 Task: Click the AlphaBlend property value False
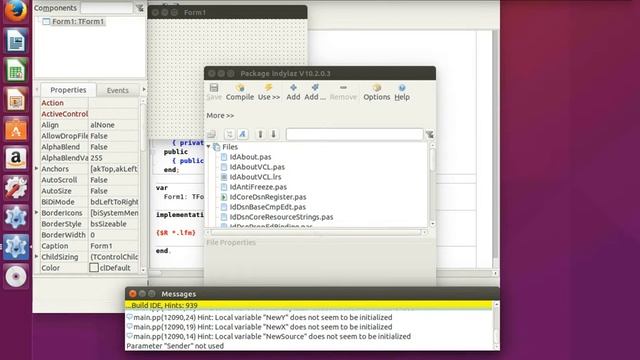(99, 147)
